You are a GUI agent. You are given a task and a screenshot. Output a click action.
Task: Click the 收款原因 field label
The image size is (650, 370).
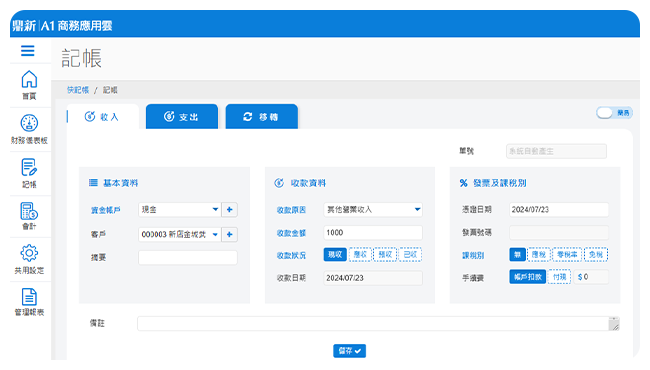[x=291, y=210]
